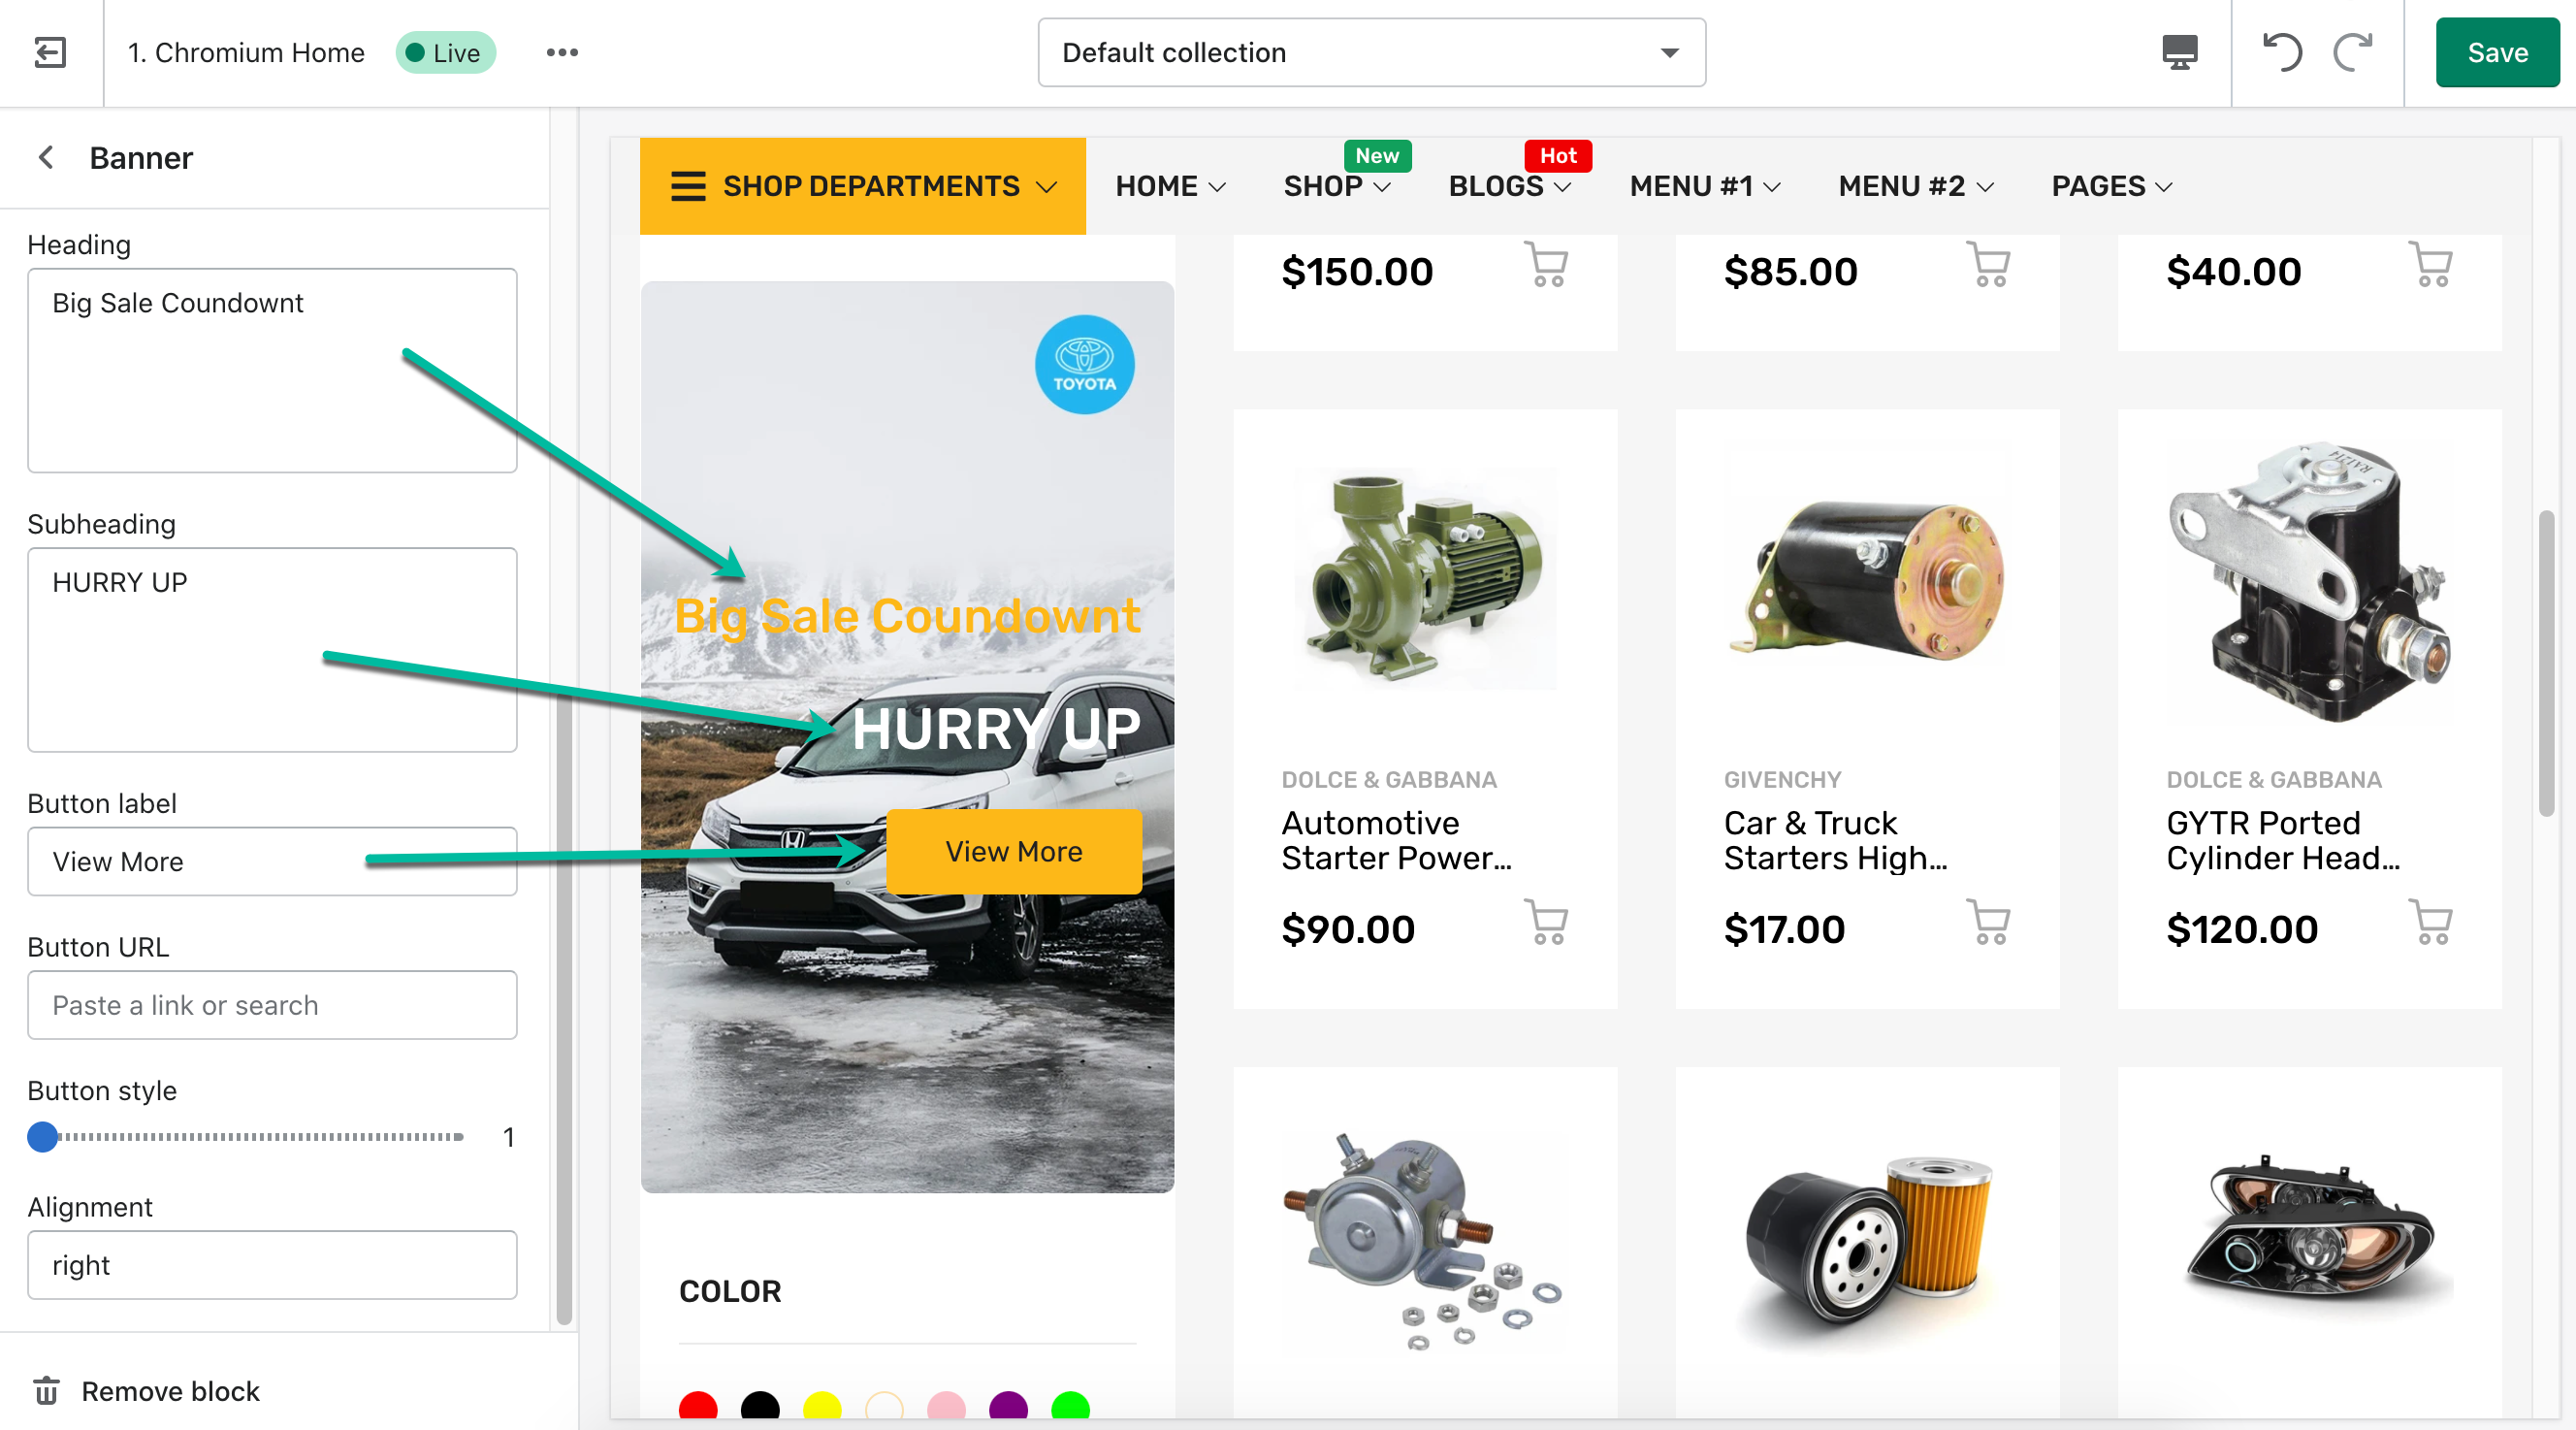The width and height of the screenshot is (2576, 1430).
Task: Click the redo arrow icon
Action: pyautogui.click(x=2353, y=52)
